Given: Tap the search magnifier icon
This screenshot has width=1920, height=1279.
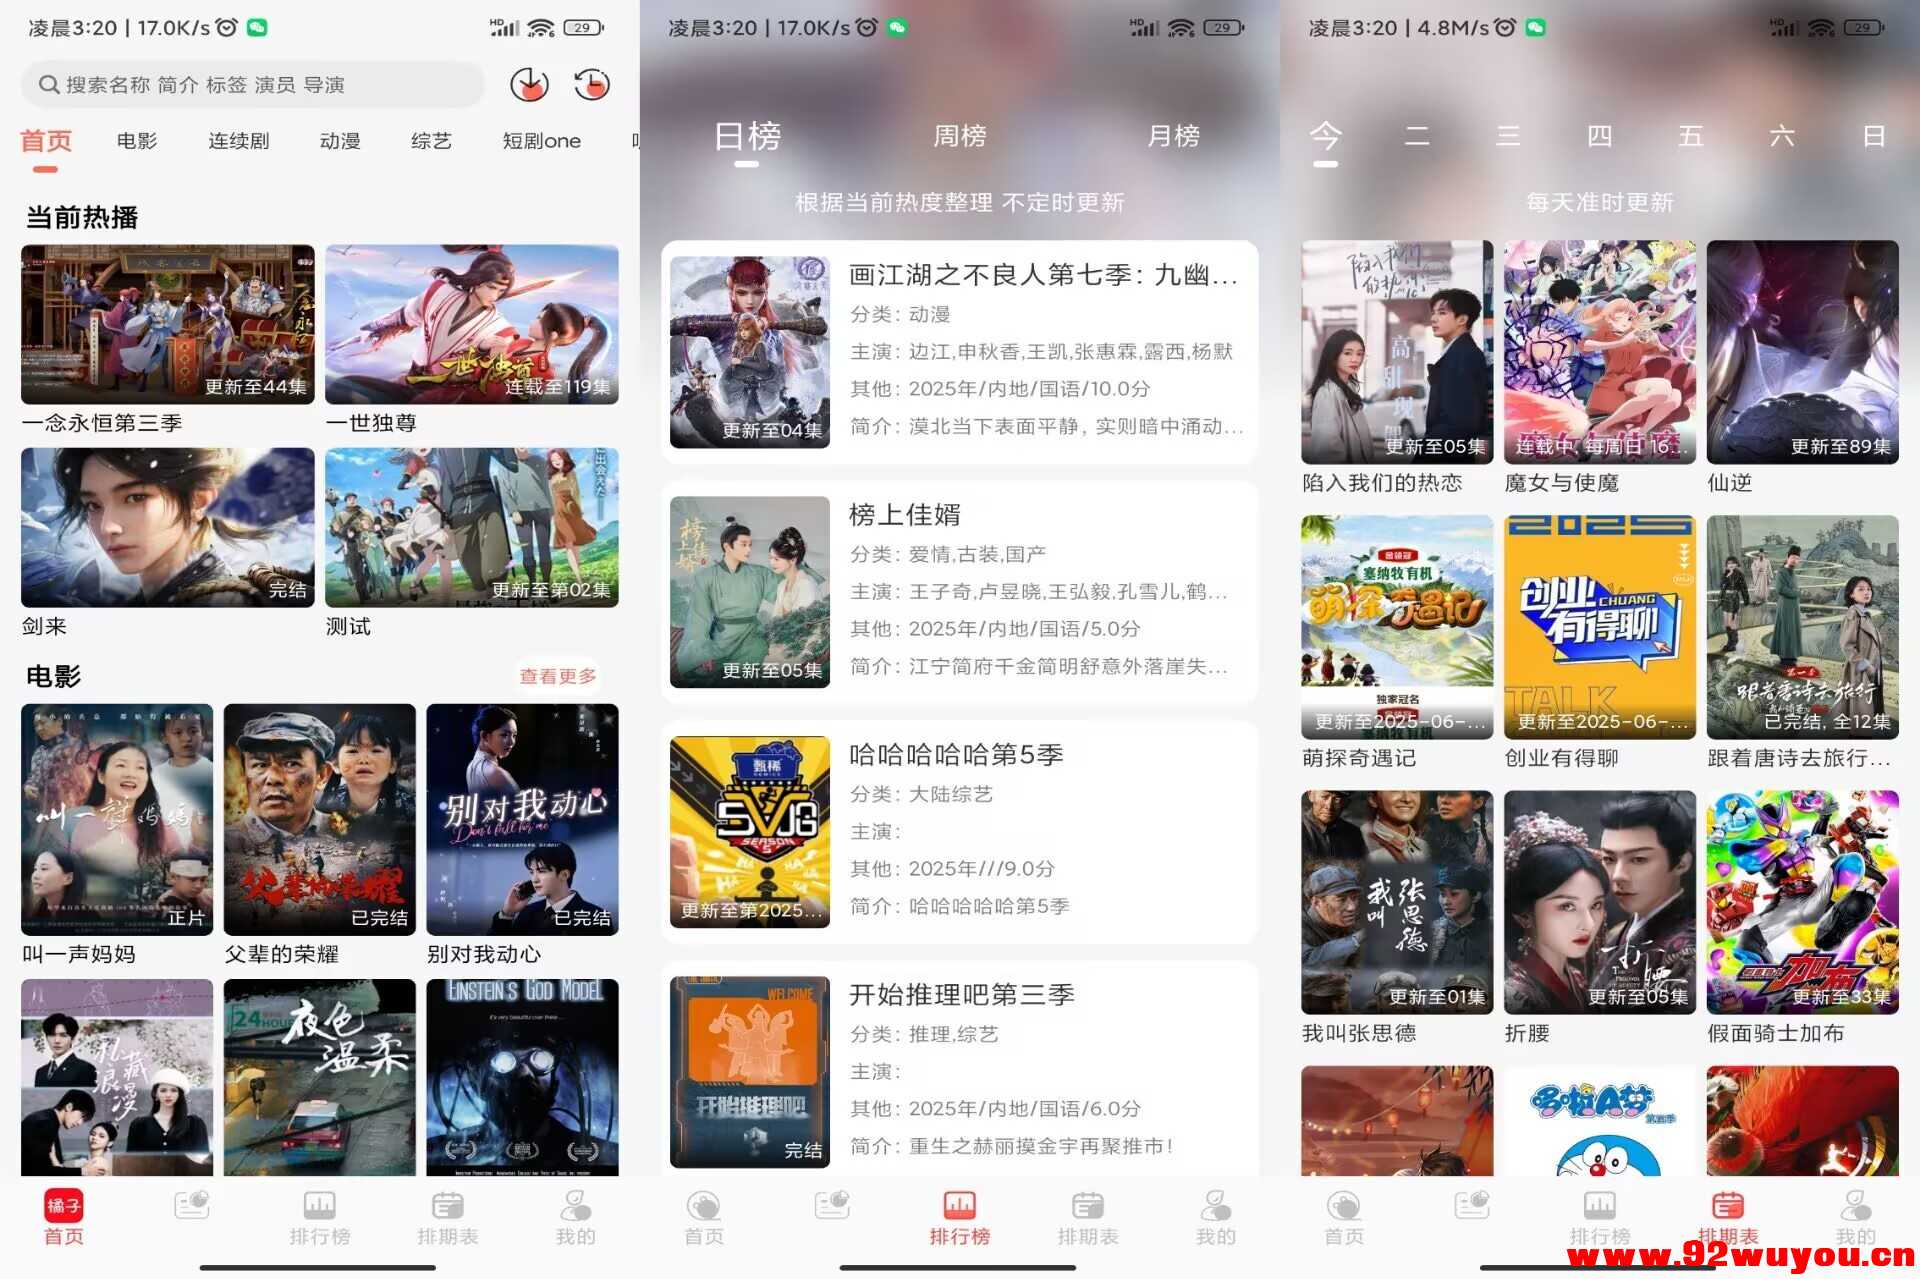Looking at the screenshot, I should (x=49, y=84).
